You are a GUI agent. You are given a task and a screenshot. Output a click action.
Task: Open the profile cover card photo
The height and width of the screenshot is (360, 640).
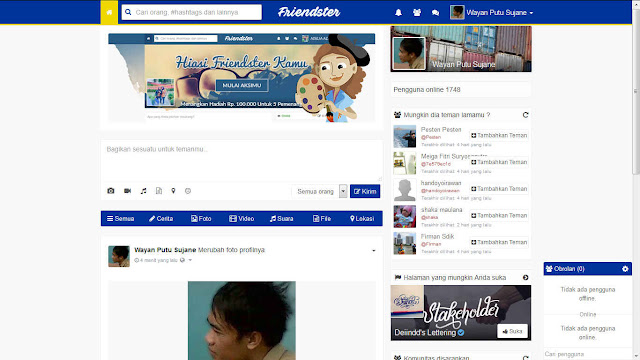[461, 49]
